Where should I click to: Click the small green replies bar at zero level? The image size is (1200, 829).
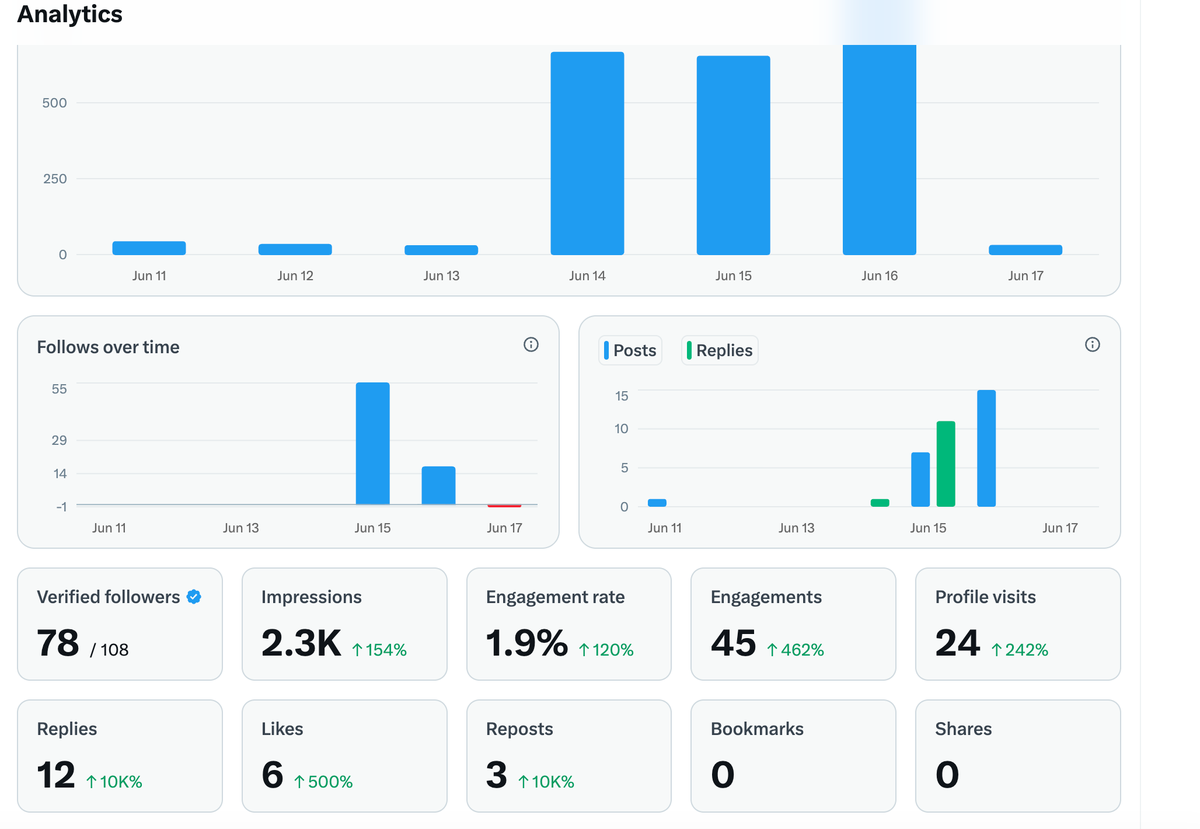click(x=880, y=503)
